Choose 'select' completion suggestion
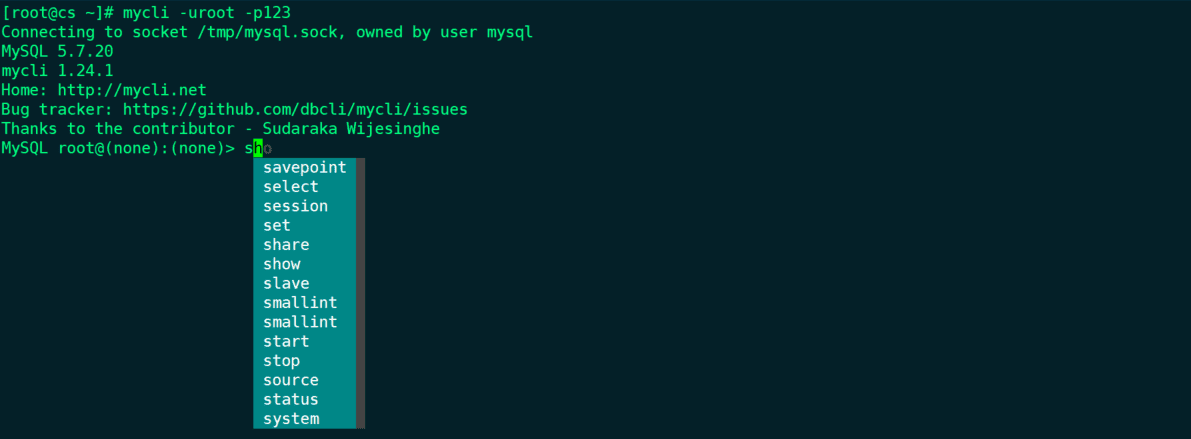The width and height of the screenshot is (1191, 439). [x=305, y=187]
